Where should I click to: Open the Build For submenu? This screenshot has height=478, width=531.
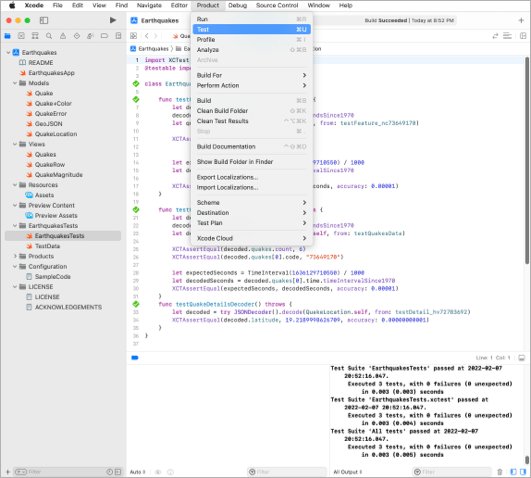pyautogui.click(x=252, y=75)
